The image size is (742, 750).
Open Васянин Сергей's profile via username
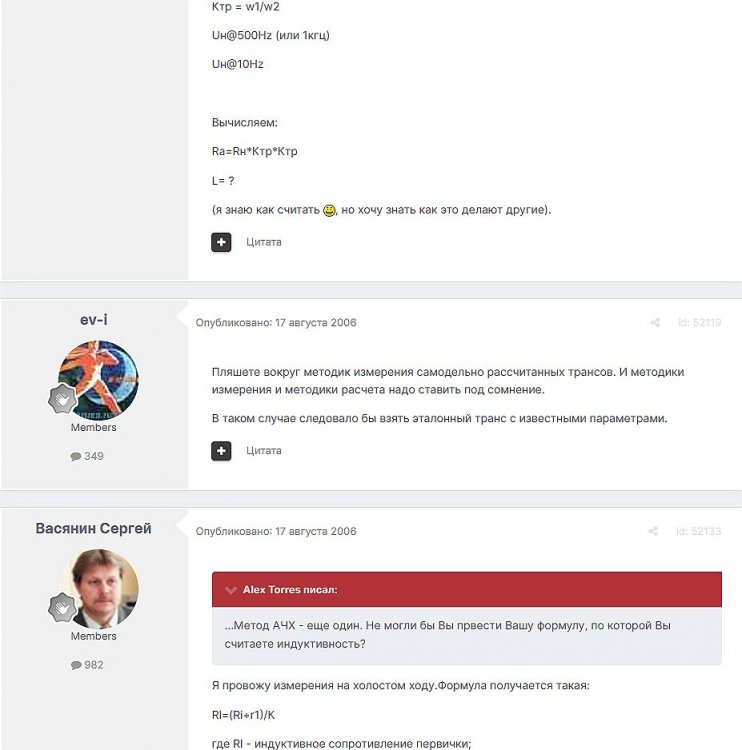click(x=93, y=528)
